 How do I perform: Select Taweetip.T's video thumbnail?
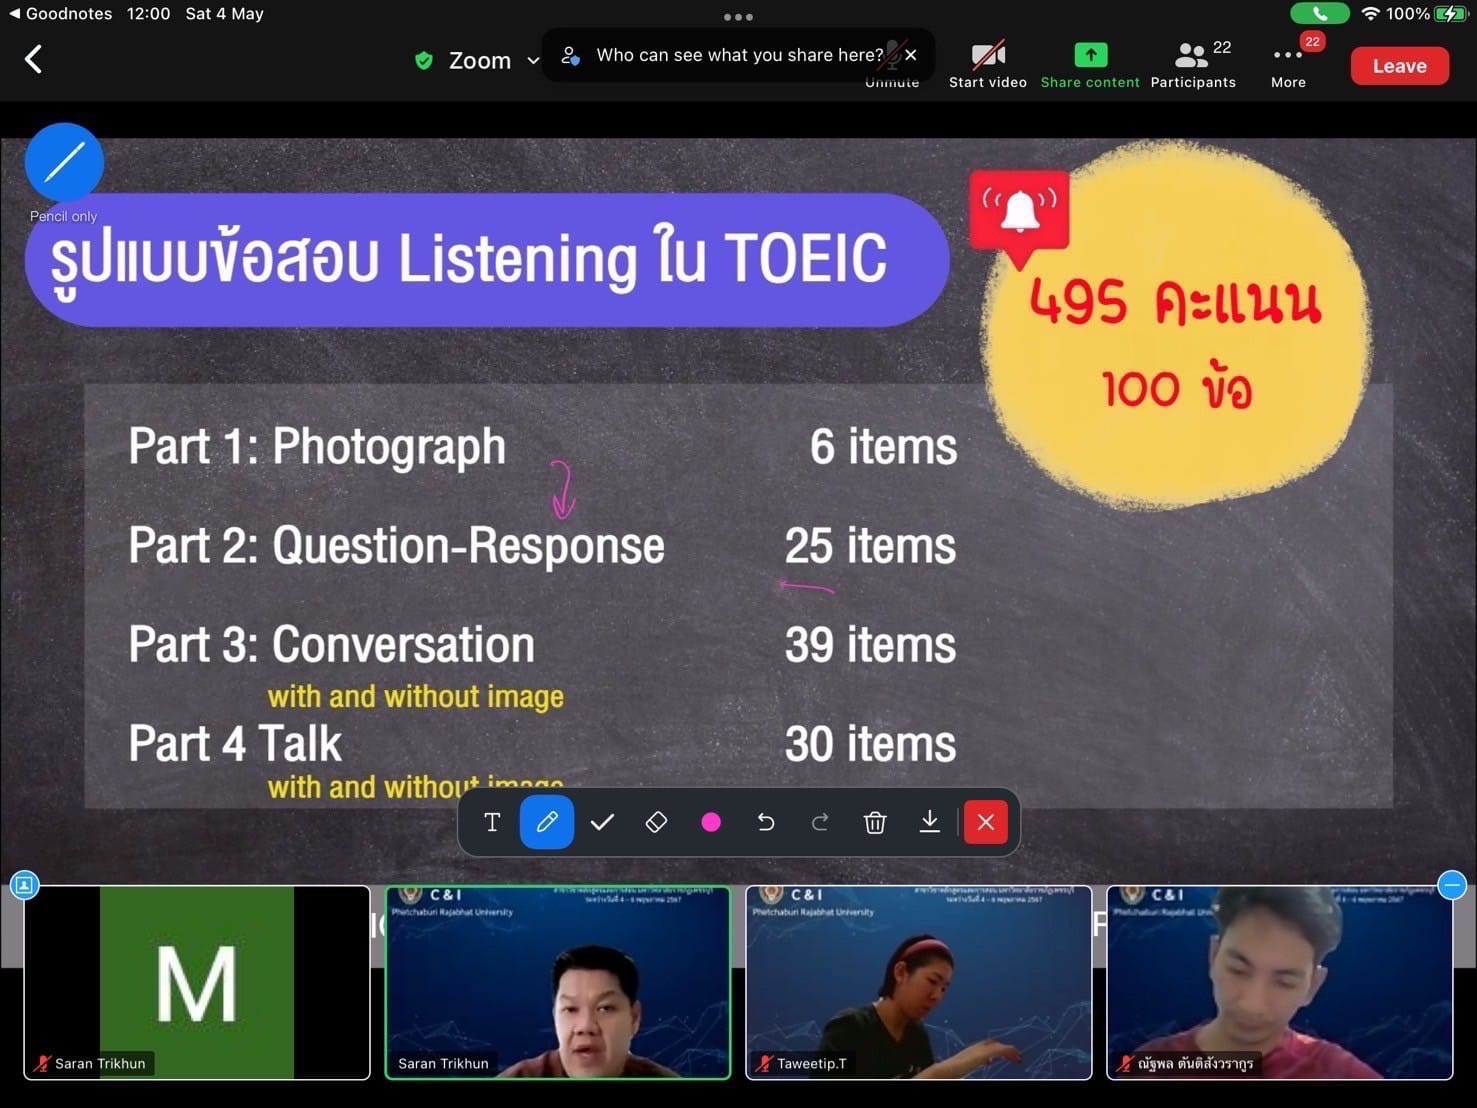click(918, 982)
